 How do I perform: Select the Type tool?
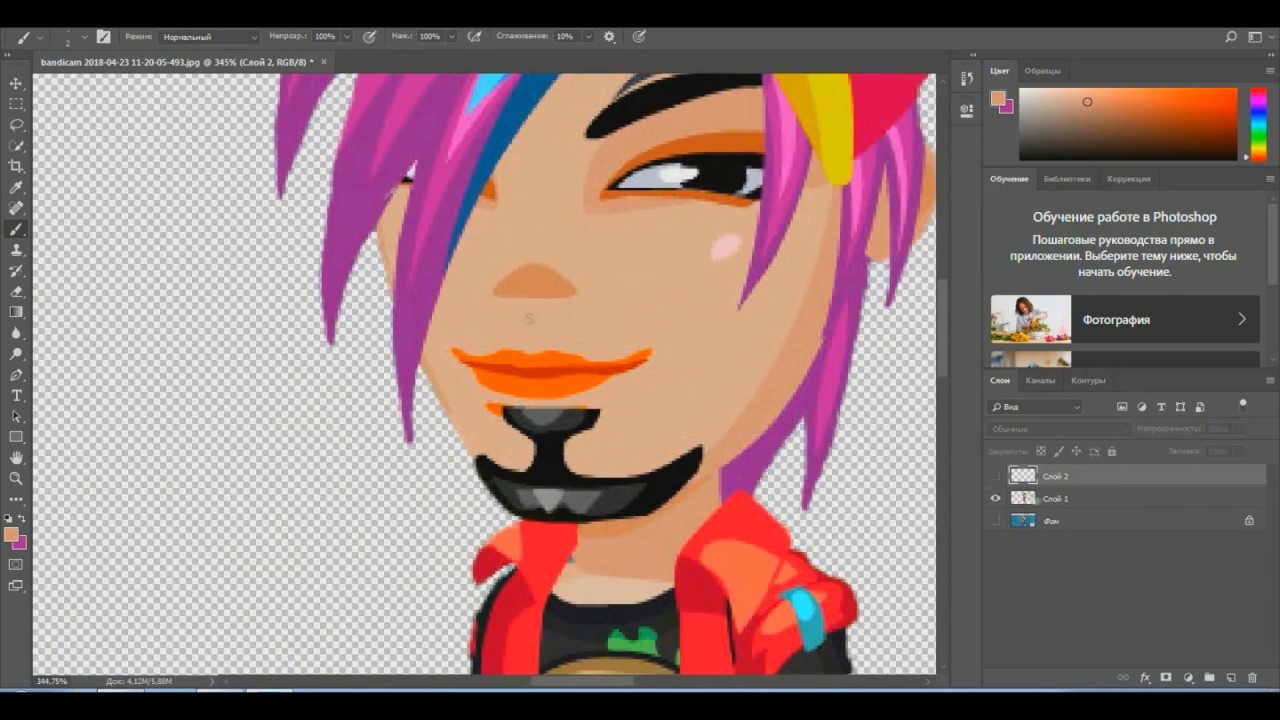click(x=16, y=396)
